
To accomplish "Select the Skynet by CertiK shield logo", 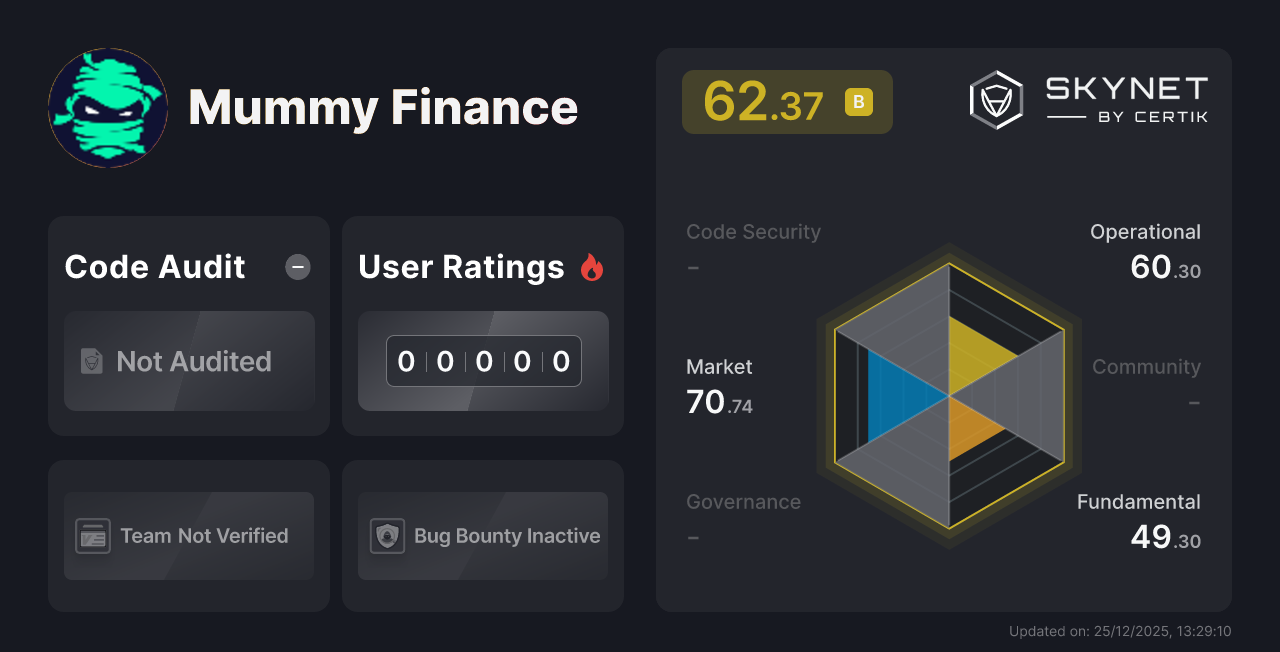I will (x=995, y=98).
